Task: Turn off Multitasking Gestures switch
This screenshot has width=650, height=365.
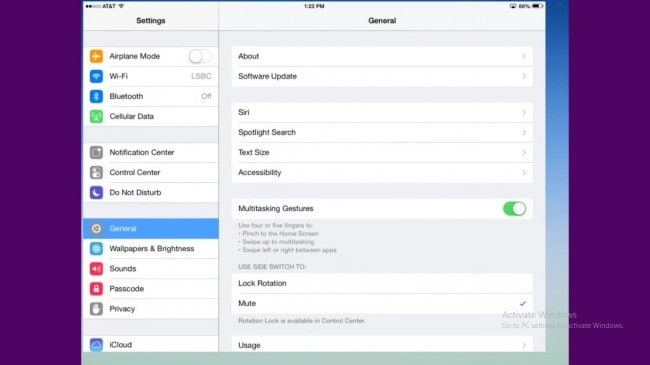Action: pyautogui.click(x=514, y=209)
